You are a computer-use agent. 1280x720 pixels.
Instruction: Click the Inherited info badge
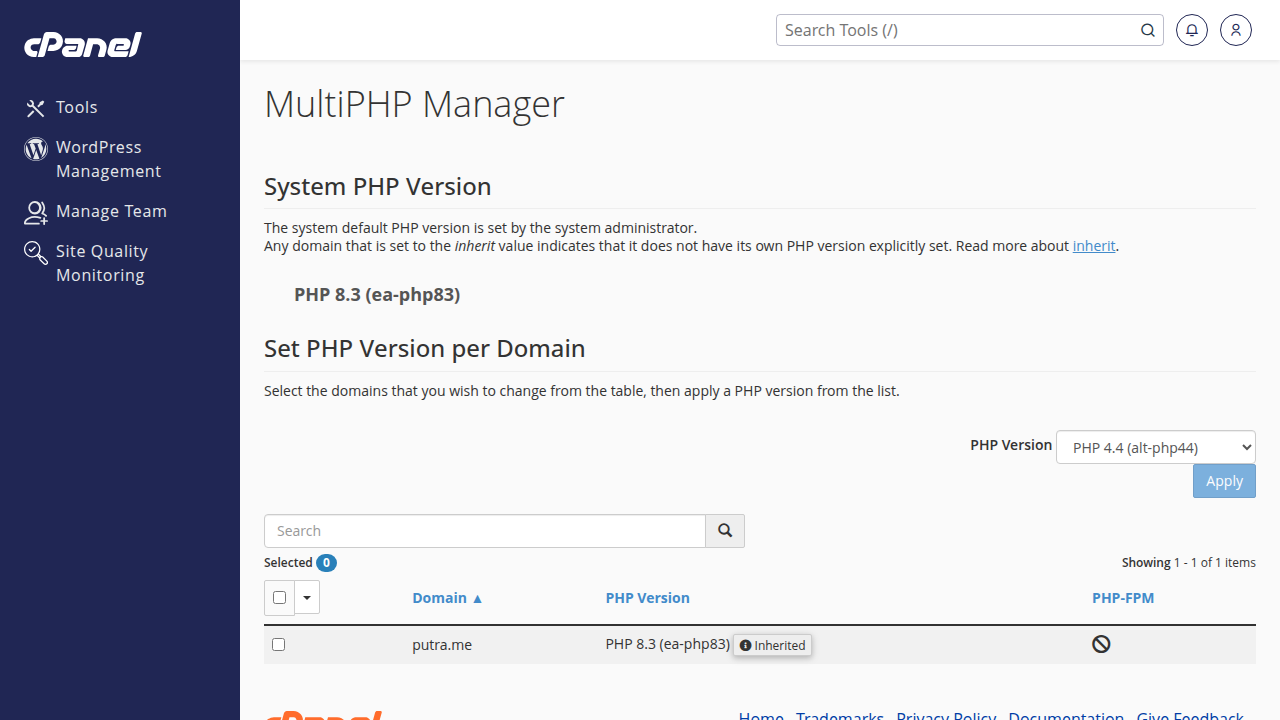773,645
